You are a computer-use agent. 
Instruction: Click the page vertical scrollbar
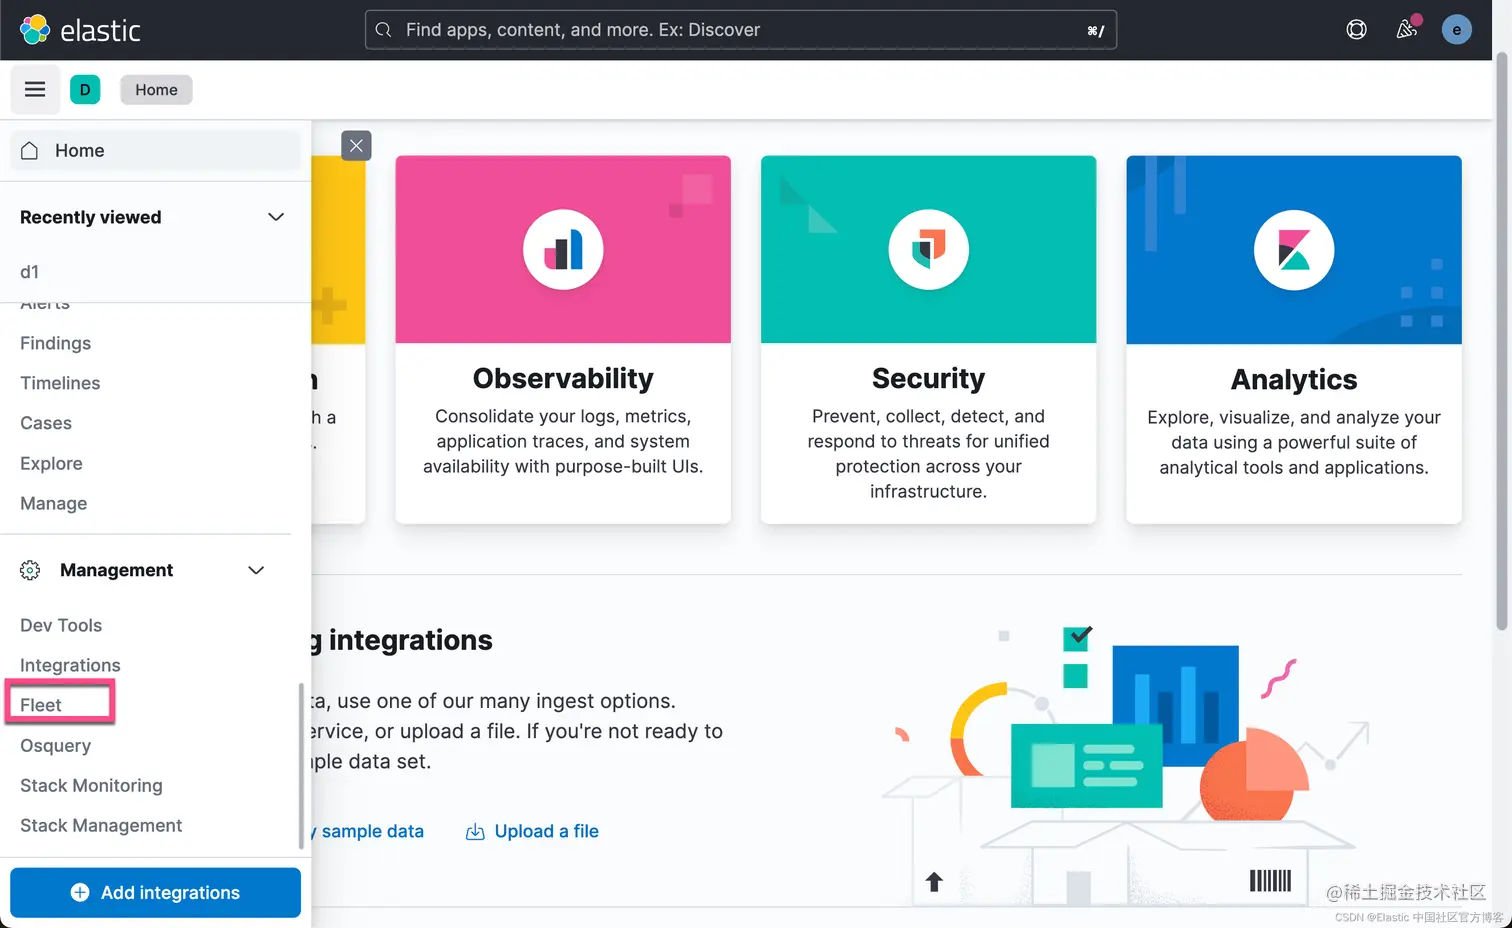point(1501,340)
